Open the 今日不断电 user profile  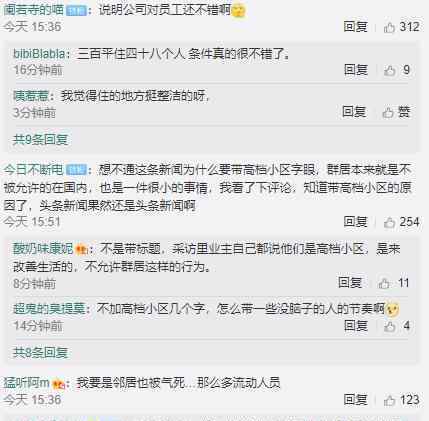coord(33,170)
